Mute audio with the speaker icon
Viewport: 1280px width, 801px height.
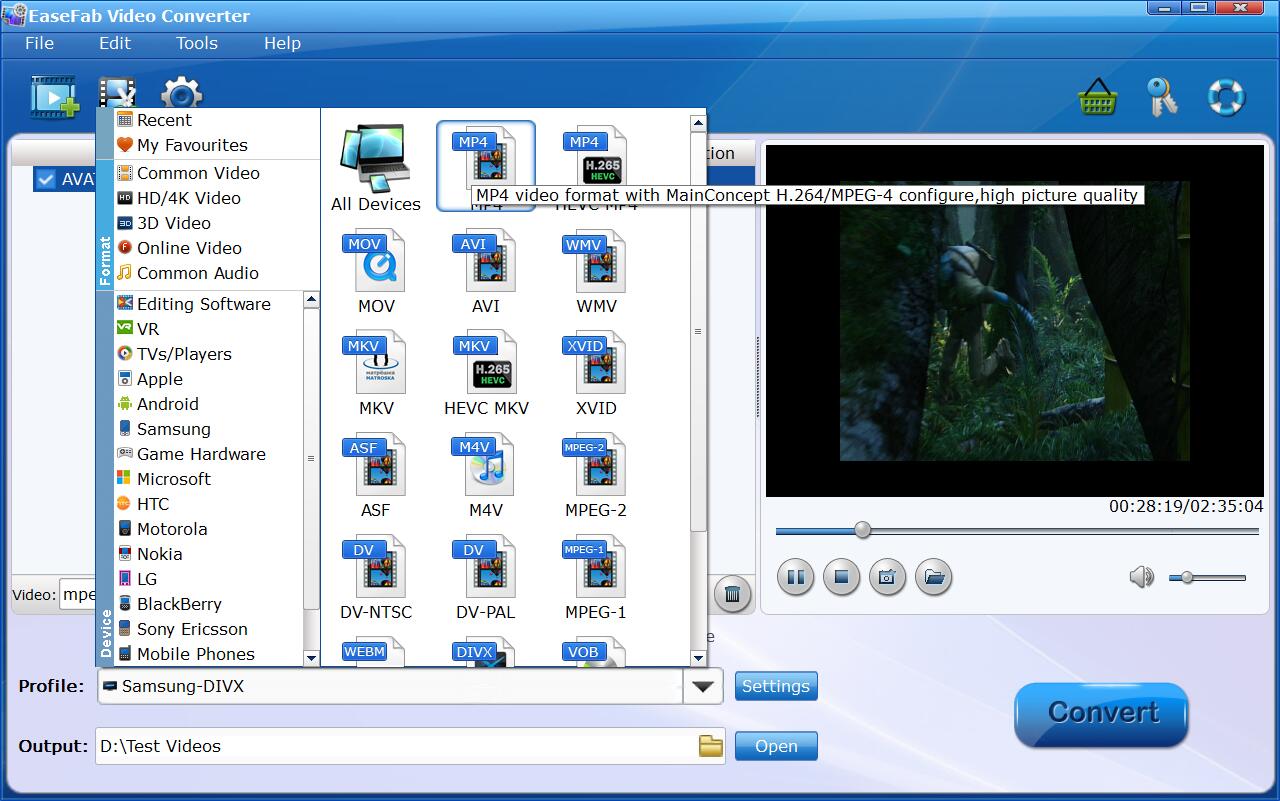1141,577
